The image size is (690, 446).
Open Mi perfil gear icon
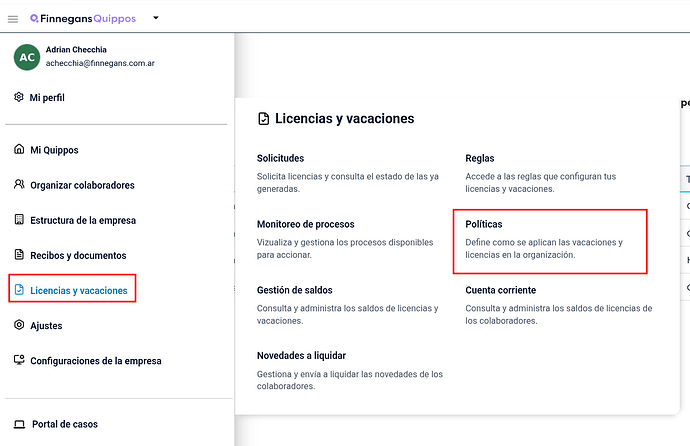[x=18, y=97]
